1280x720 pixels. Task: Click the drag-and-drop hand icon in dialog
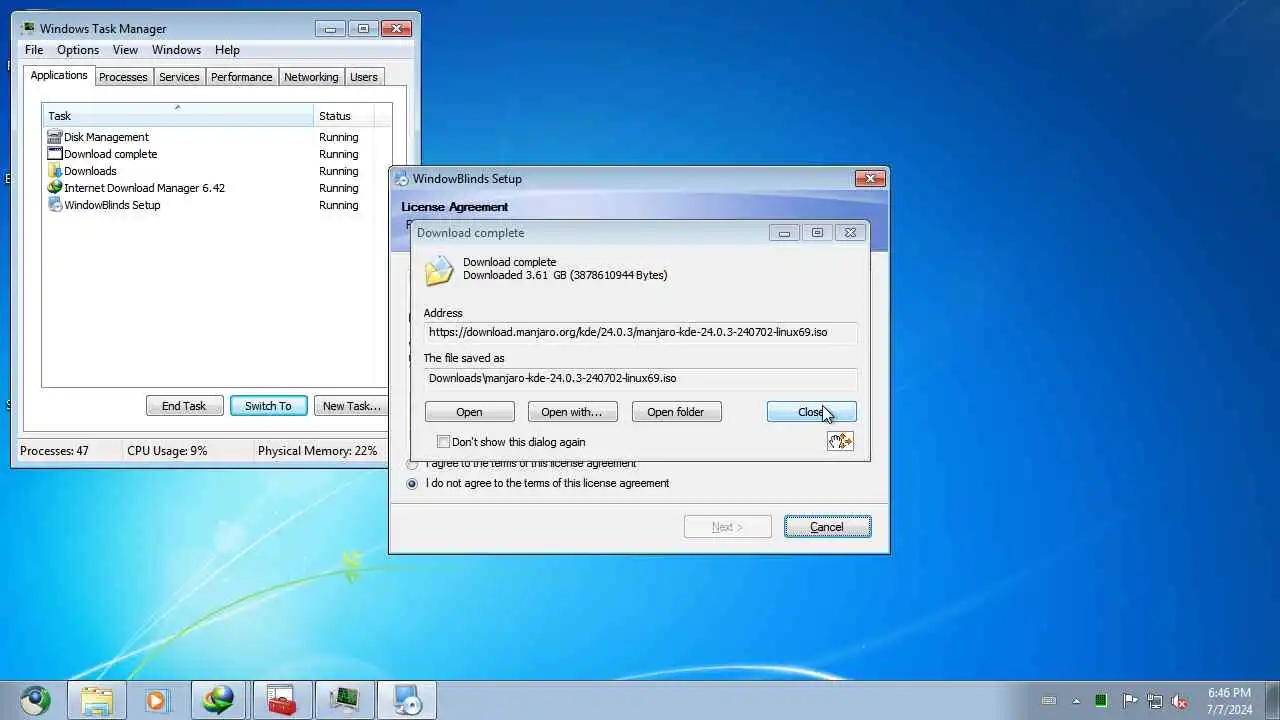pos(840,441)
